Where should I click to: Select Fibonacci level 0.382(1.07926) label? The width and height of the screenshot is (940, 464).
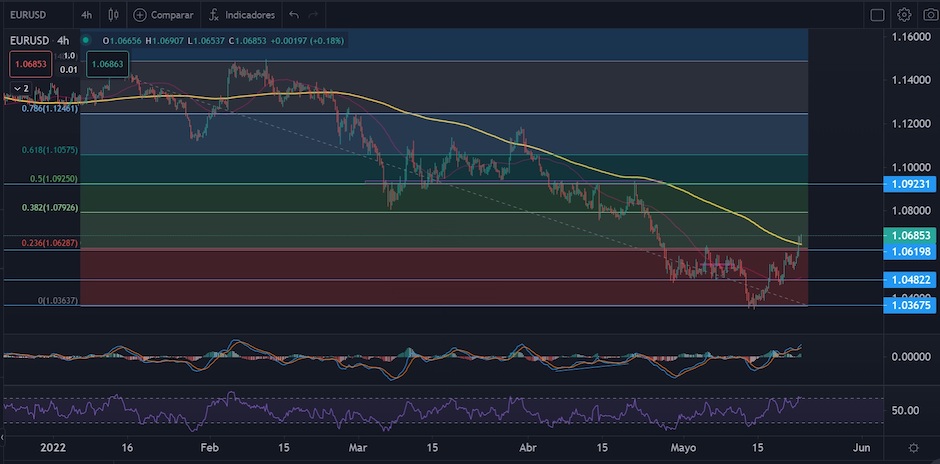click(x=50, y=208)
